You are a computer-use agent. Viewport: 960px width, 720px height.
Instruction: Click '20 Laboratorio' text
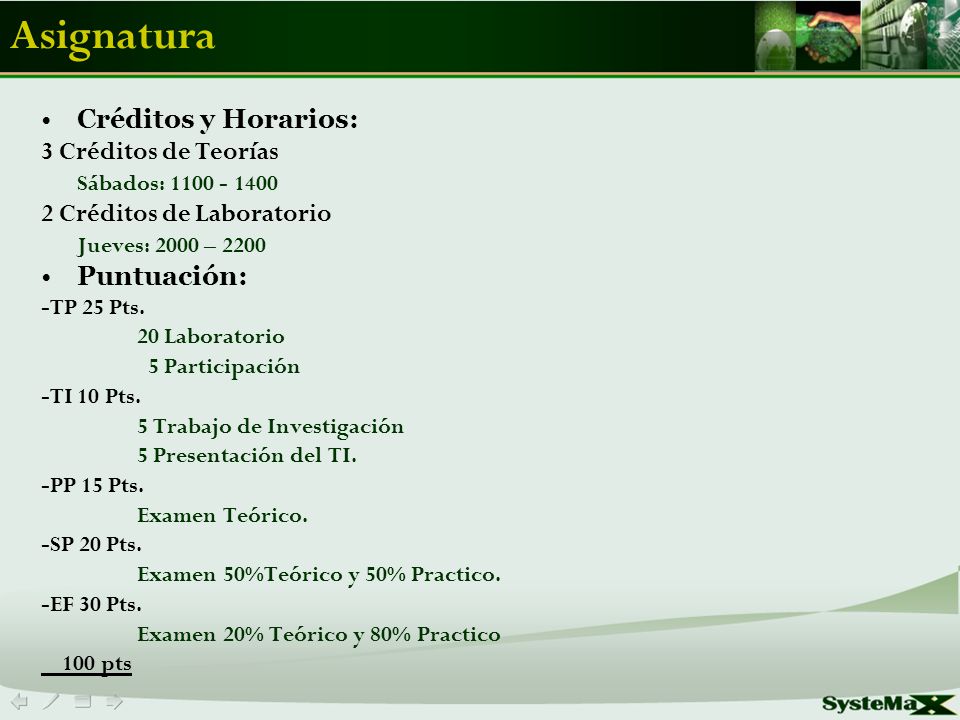tap(211, 336)
